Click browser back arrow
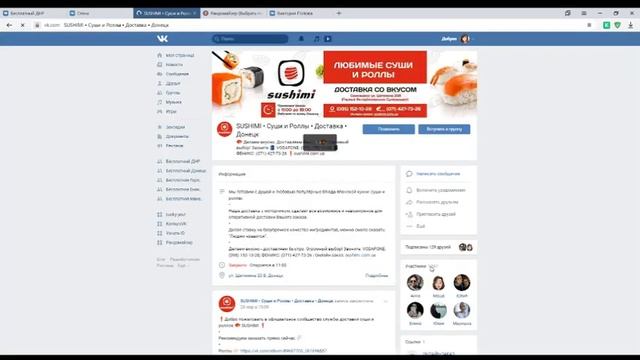Image resolution: width=640 pixels, height=360 pixels. pos(9,25)
